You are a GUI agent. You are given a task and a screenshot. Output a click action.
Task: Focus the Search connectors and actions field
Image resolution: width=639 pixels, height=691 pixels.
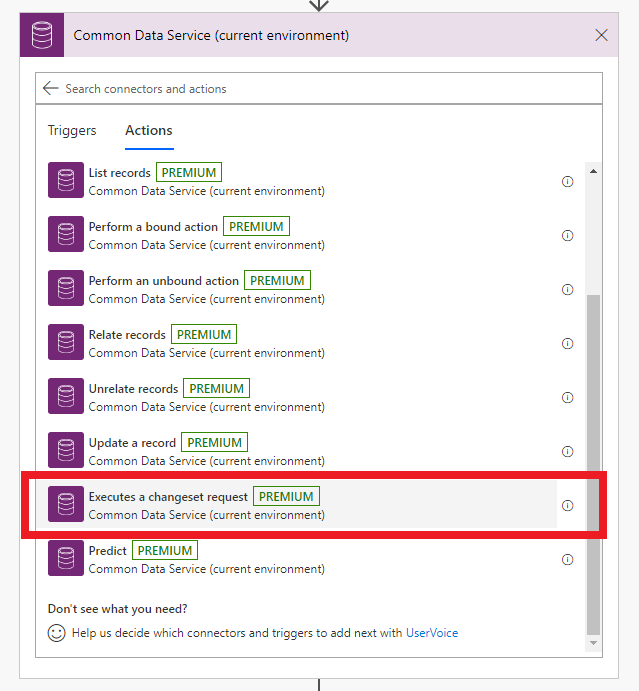318,89
